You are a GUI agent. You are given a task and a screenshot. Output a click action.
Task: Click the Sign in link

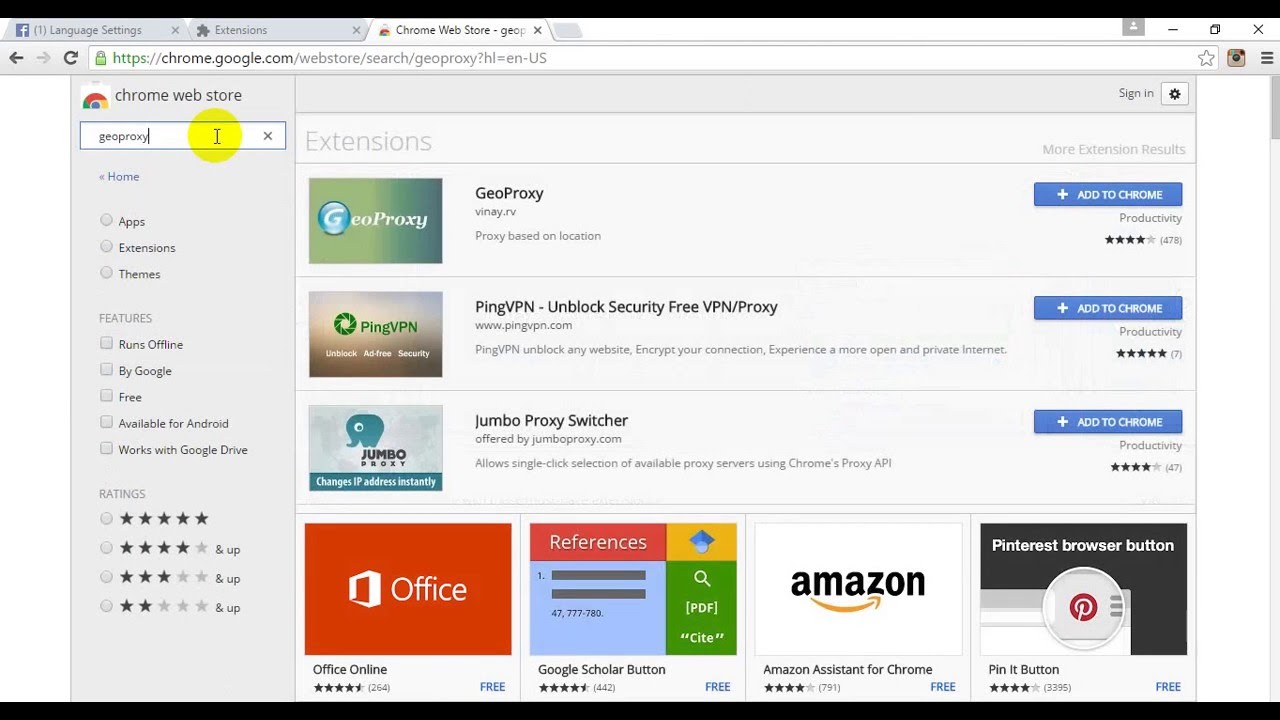click(1136, 93)
